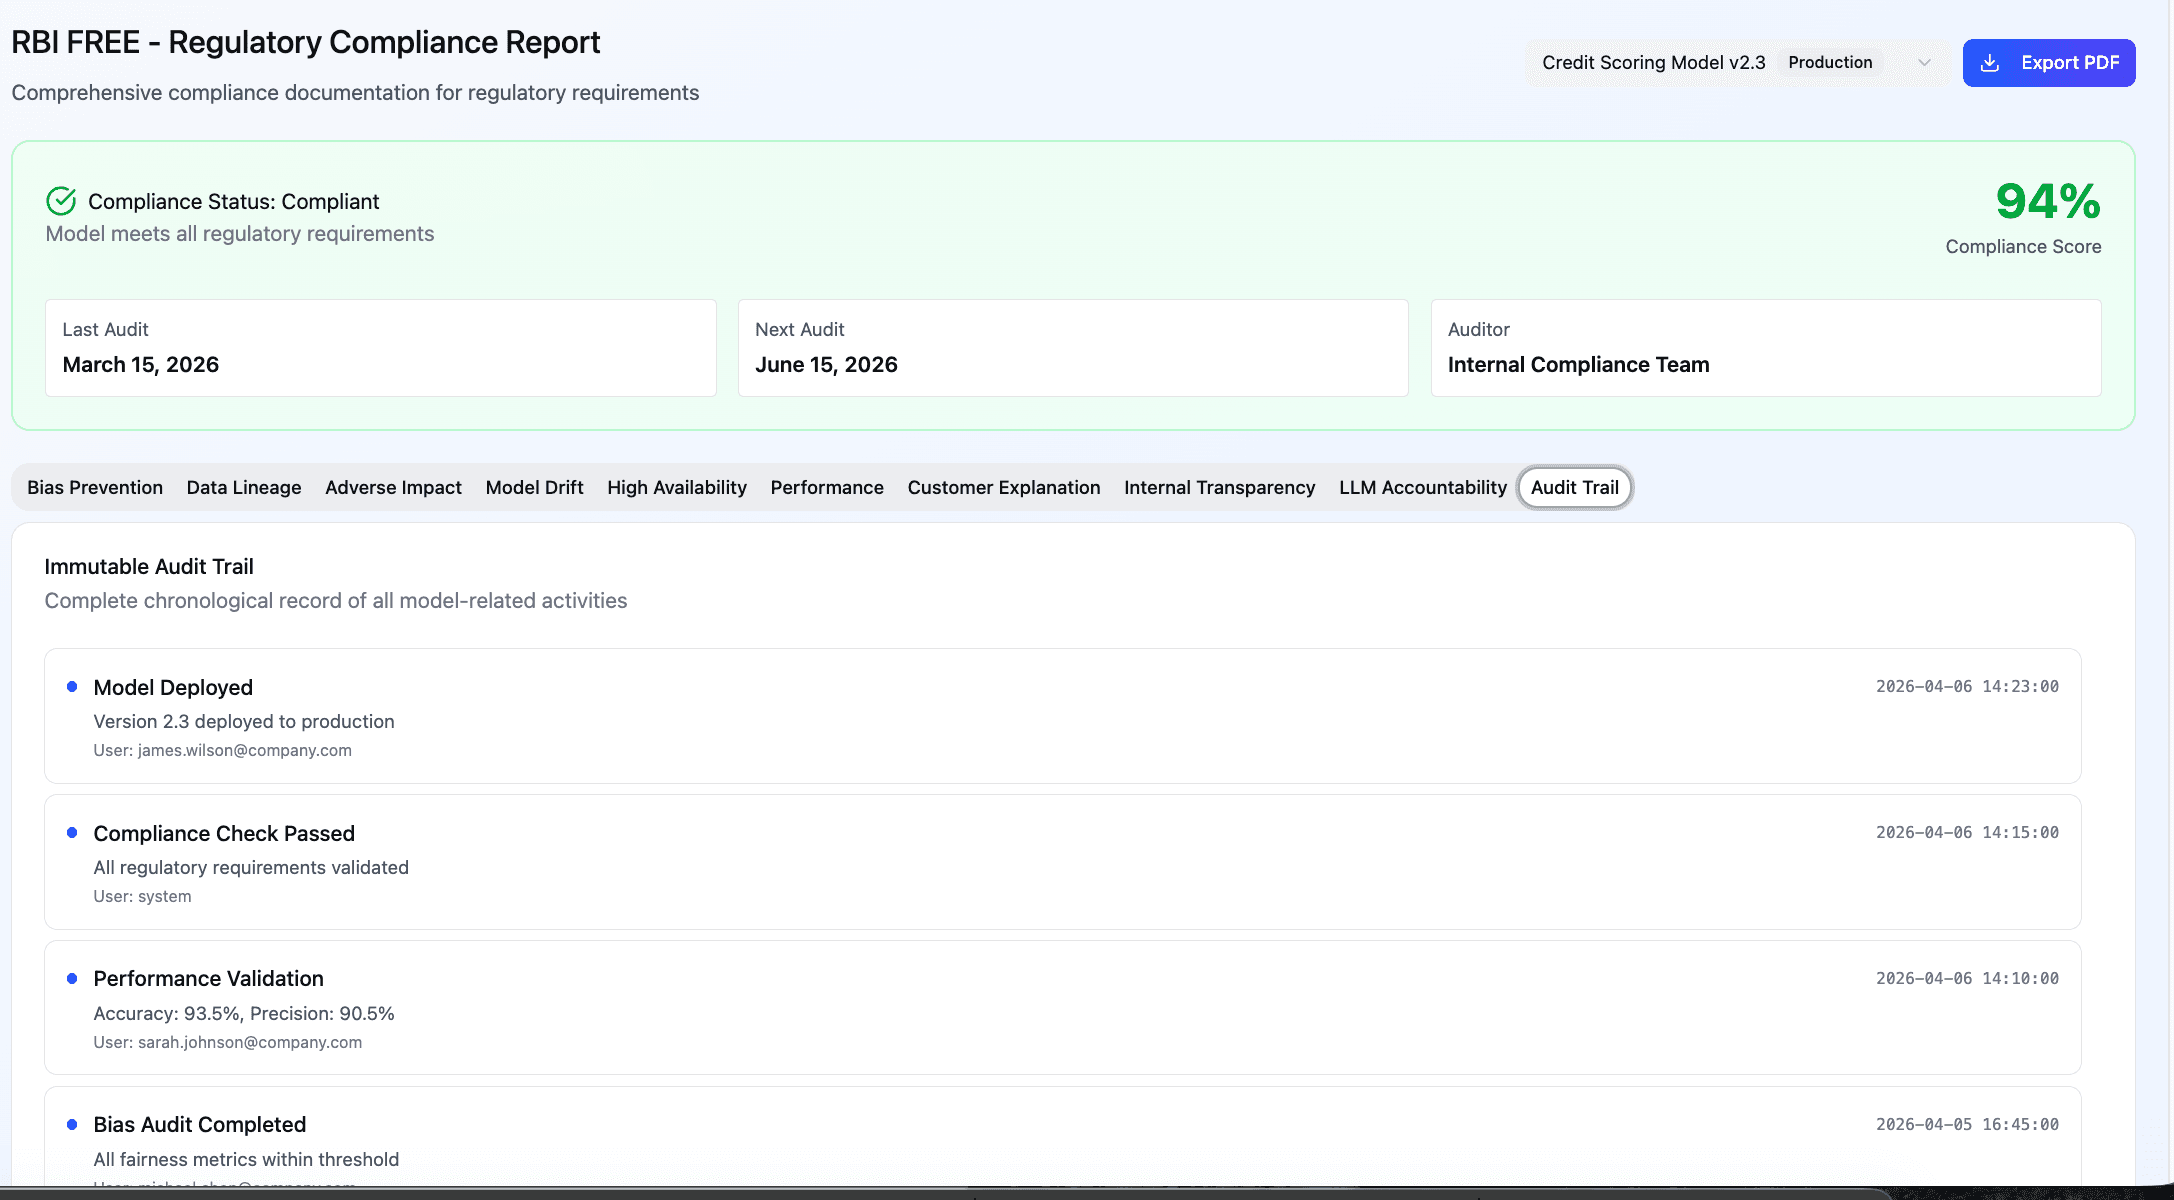Select the Model Deployed audit entry title
Image resolution: width=2174 pixels, height=1200 pixels.
[173, 687]
